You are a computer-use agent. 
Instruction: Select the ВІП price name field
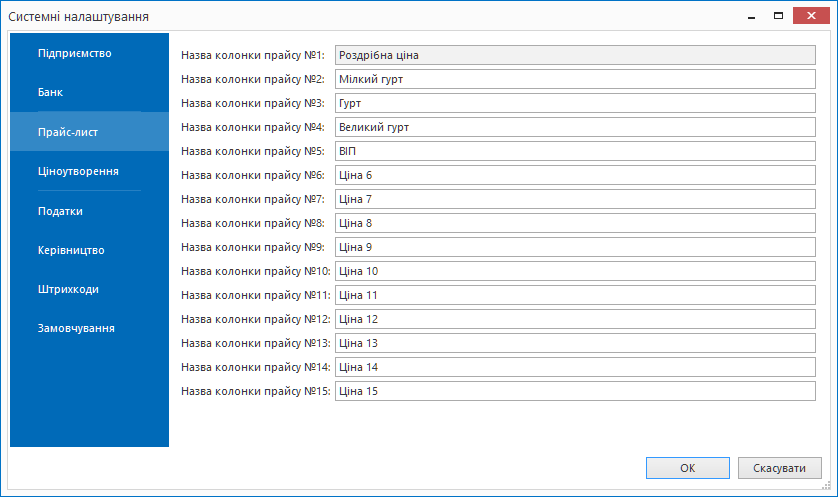(575, 151)
